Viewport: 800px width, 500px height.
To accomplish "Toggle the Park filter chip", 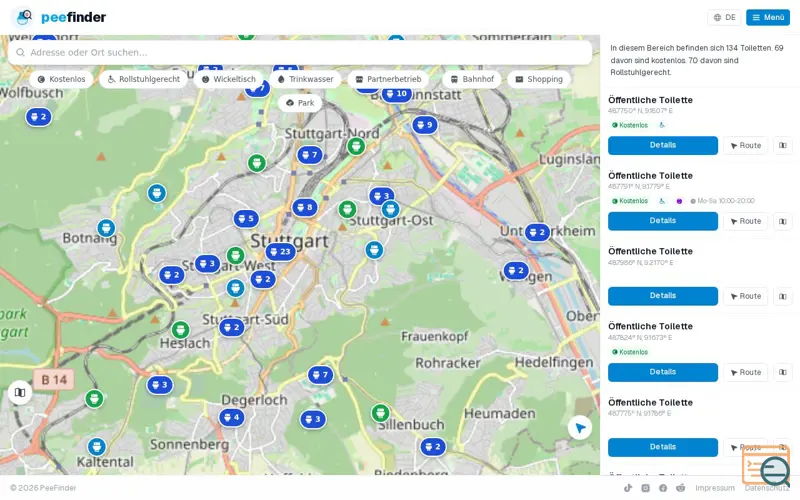I will click(x=300, y=103).
